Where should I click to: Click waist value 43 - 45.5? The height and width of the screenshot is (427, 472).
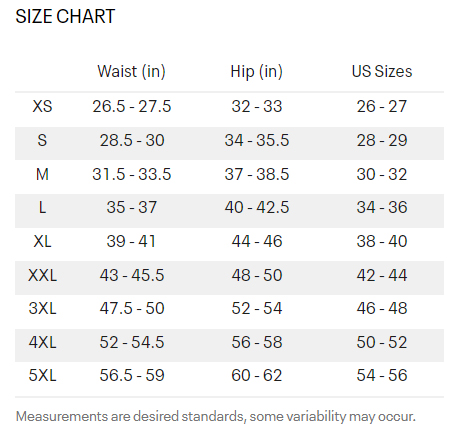pos(132,275)
